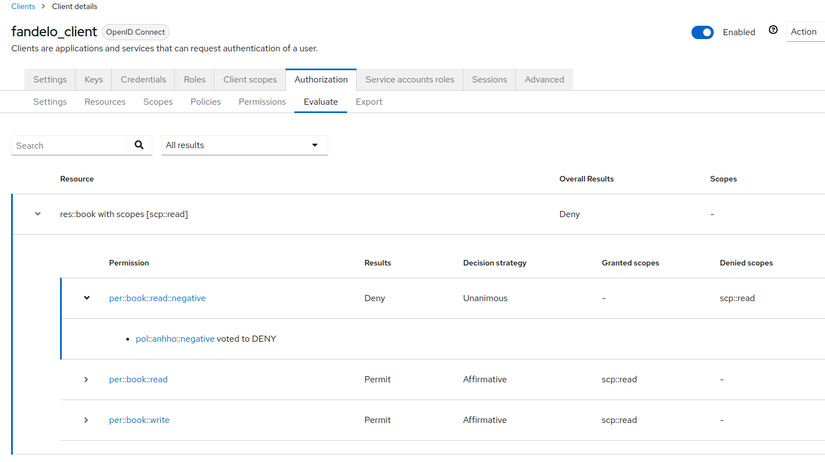Screen dimensions: 825x462
Task: Open the pol::anhho::negative policy link
Action: [175, 339]
